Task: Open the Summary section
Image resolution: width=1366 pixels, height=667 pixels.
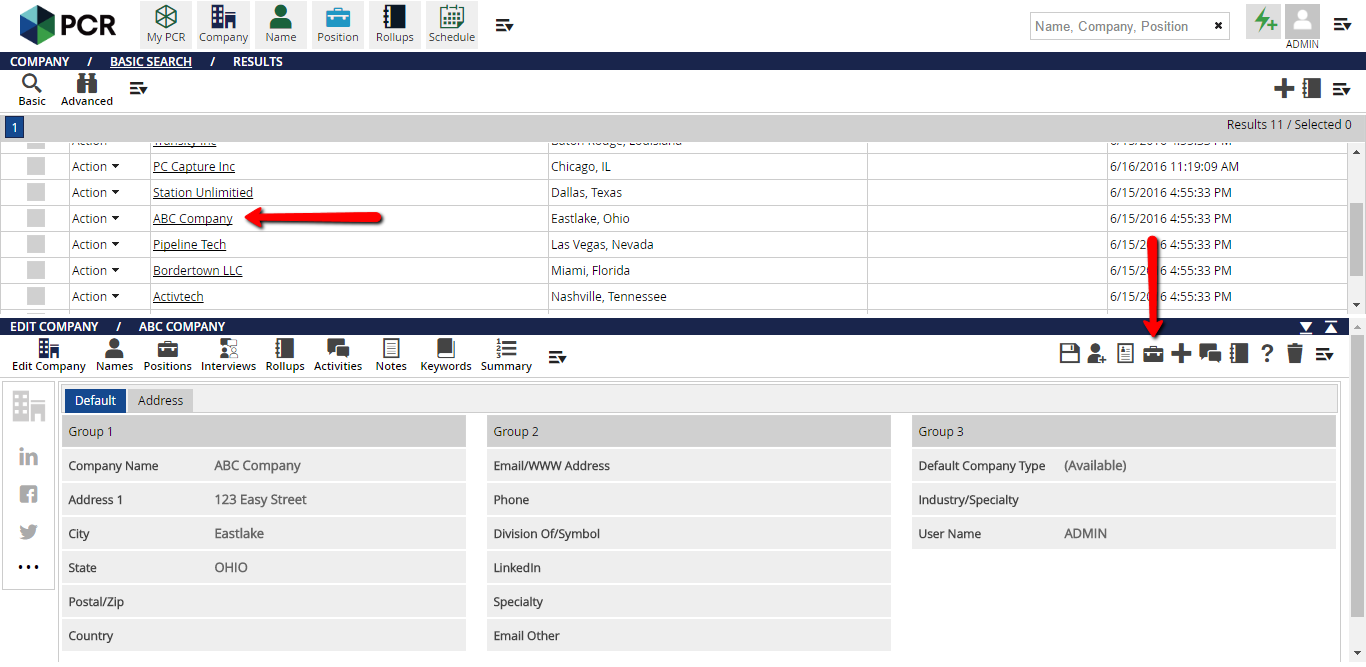Action: [x=506, y=354]
